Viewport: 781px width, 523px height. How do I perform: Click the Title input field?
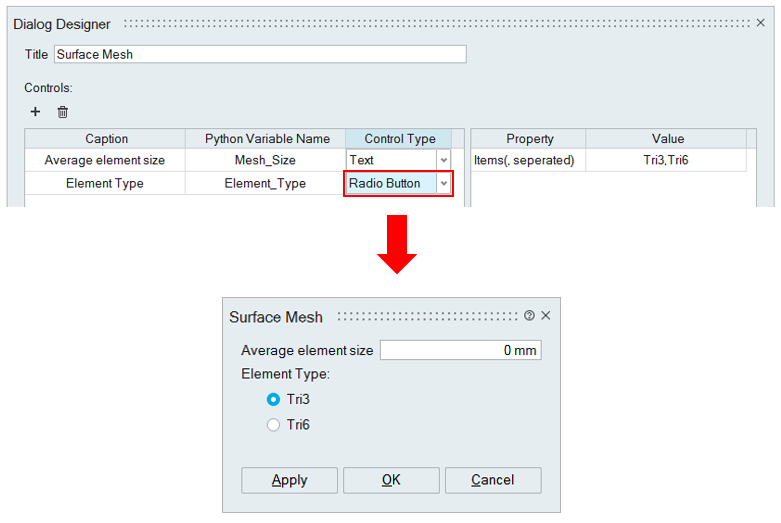coord(260,55)
